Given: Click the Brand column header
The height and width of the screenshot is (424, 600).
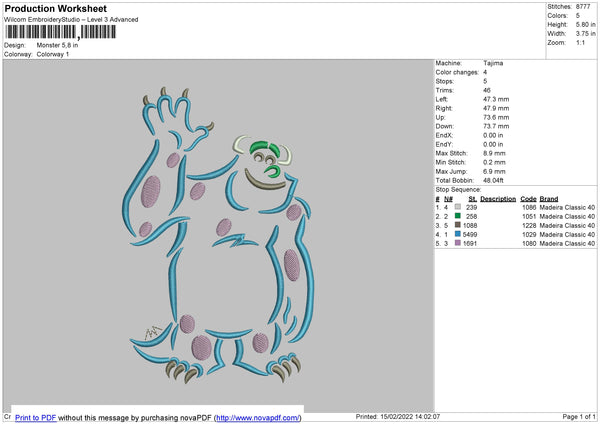Looking at the screenshot, I should 549,199.
